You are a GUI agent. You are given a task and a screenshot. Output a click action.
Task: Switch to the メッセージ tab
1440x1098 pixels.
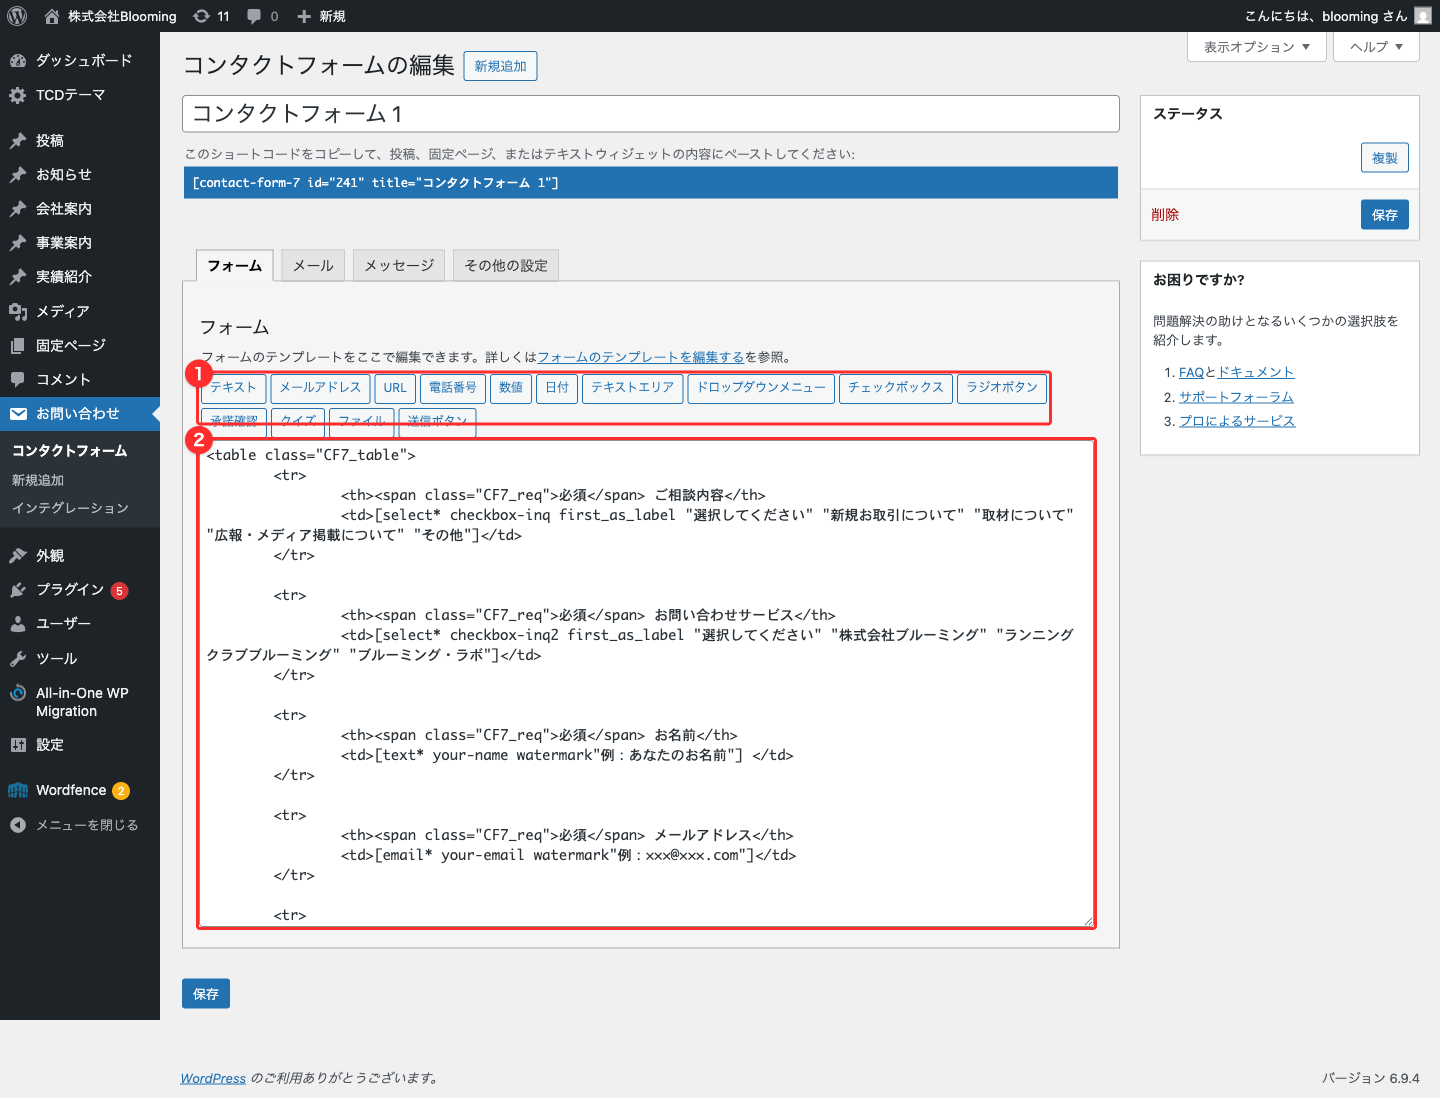point(399,265)
